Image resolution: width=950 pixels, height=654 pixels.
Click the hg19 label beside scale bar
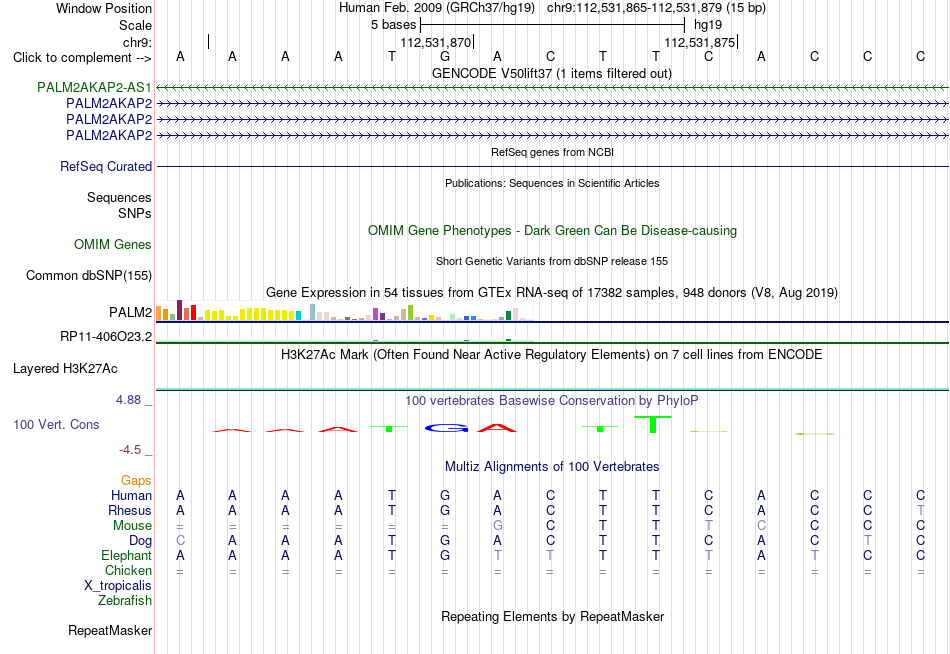[x=708, y=25]
